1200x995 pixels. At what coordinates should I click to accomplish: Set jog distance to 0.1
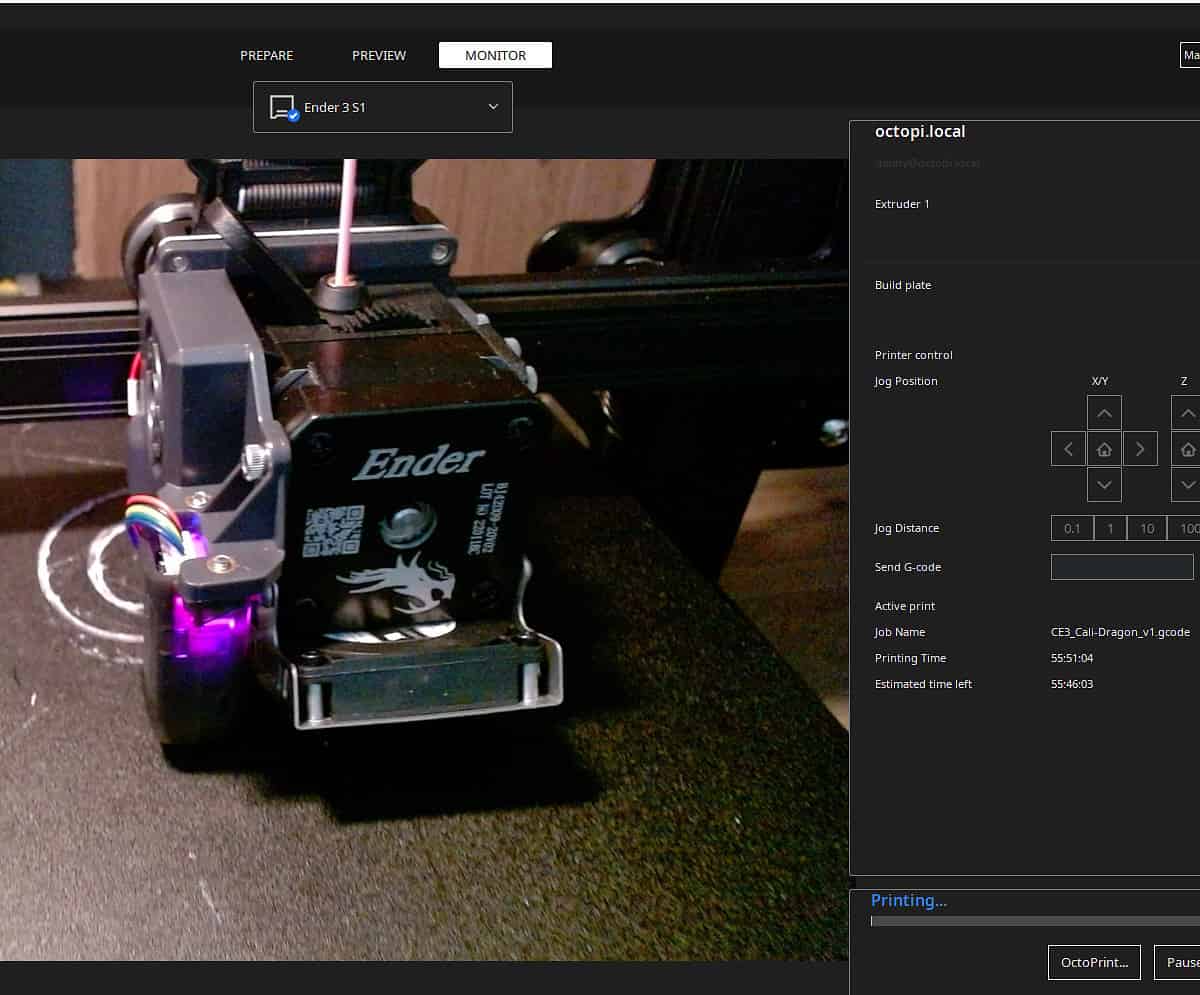point(1072,528)
